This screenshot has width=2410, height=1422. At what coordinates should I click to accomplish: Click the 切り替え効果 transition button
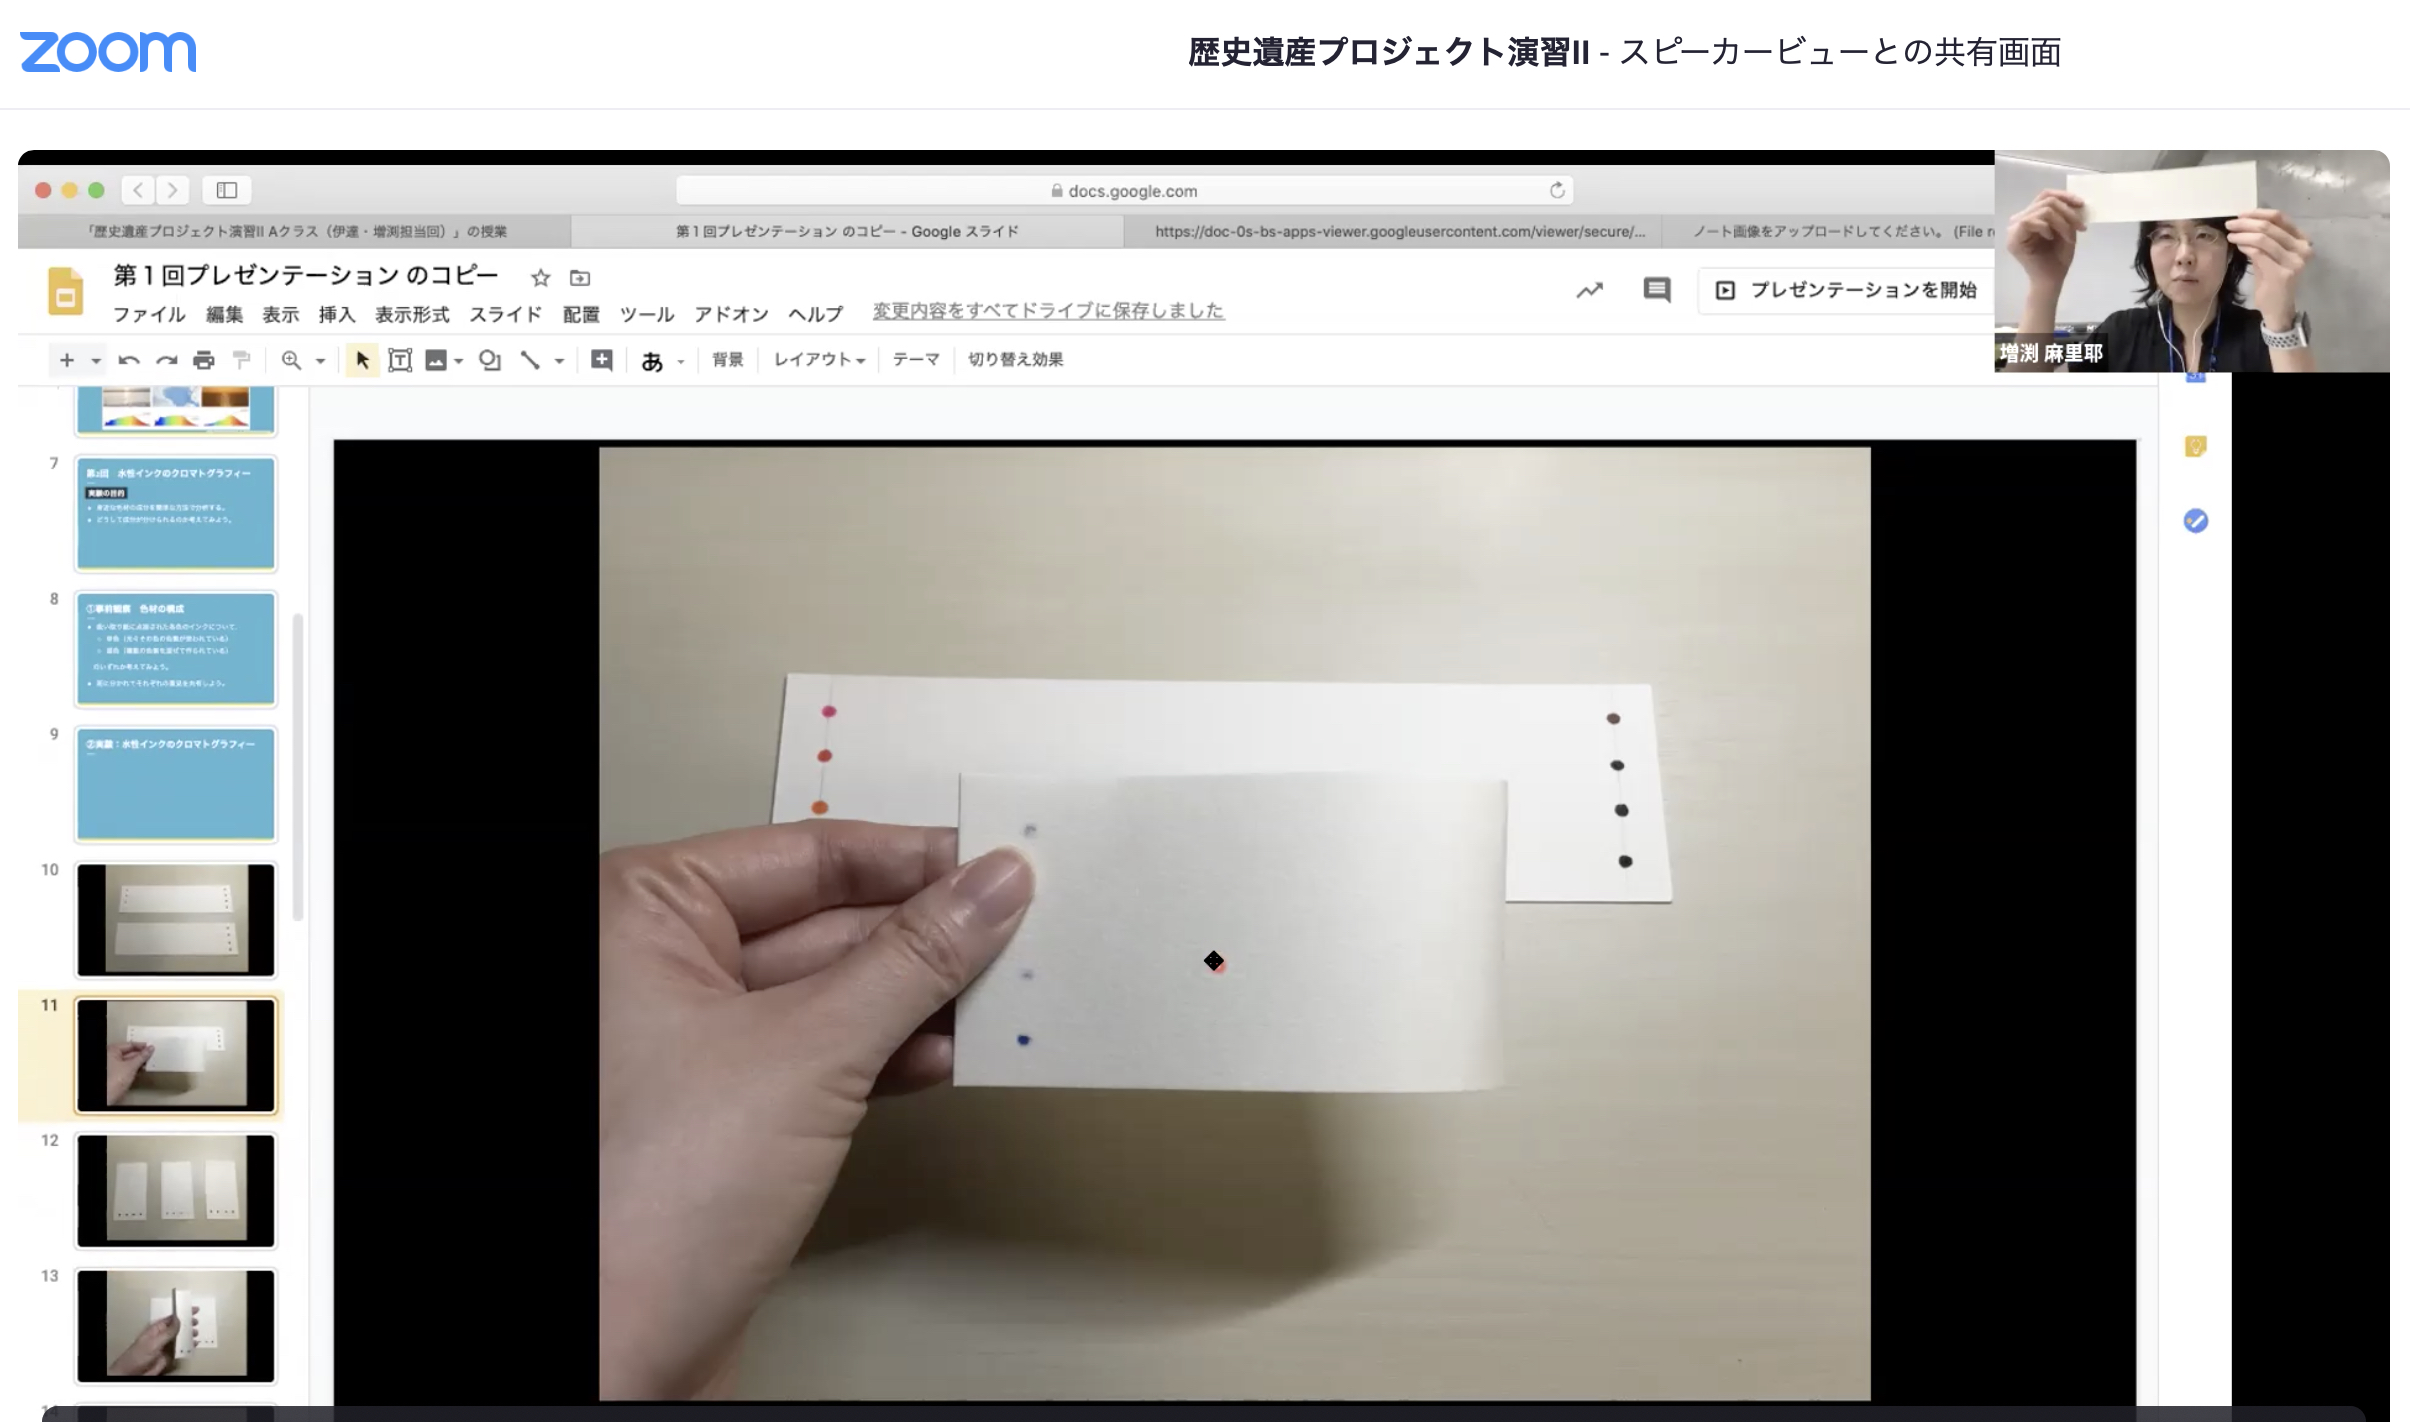[1015, 360]
